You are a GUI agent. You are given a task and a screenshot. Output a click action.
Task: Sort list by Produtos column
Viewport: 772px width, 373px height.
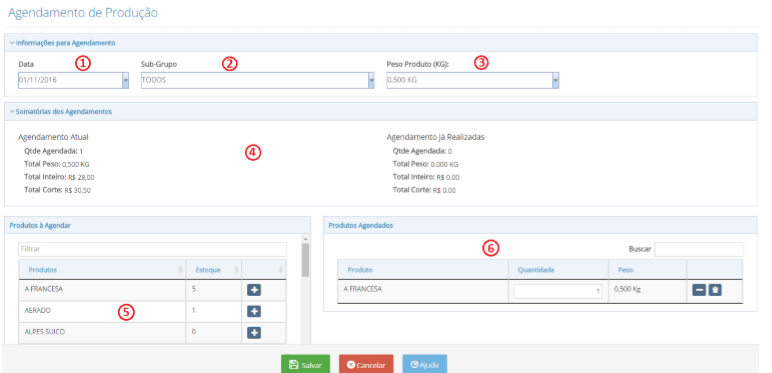[x=102, y=270]
